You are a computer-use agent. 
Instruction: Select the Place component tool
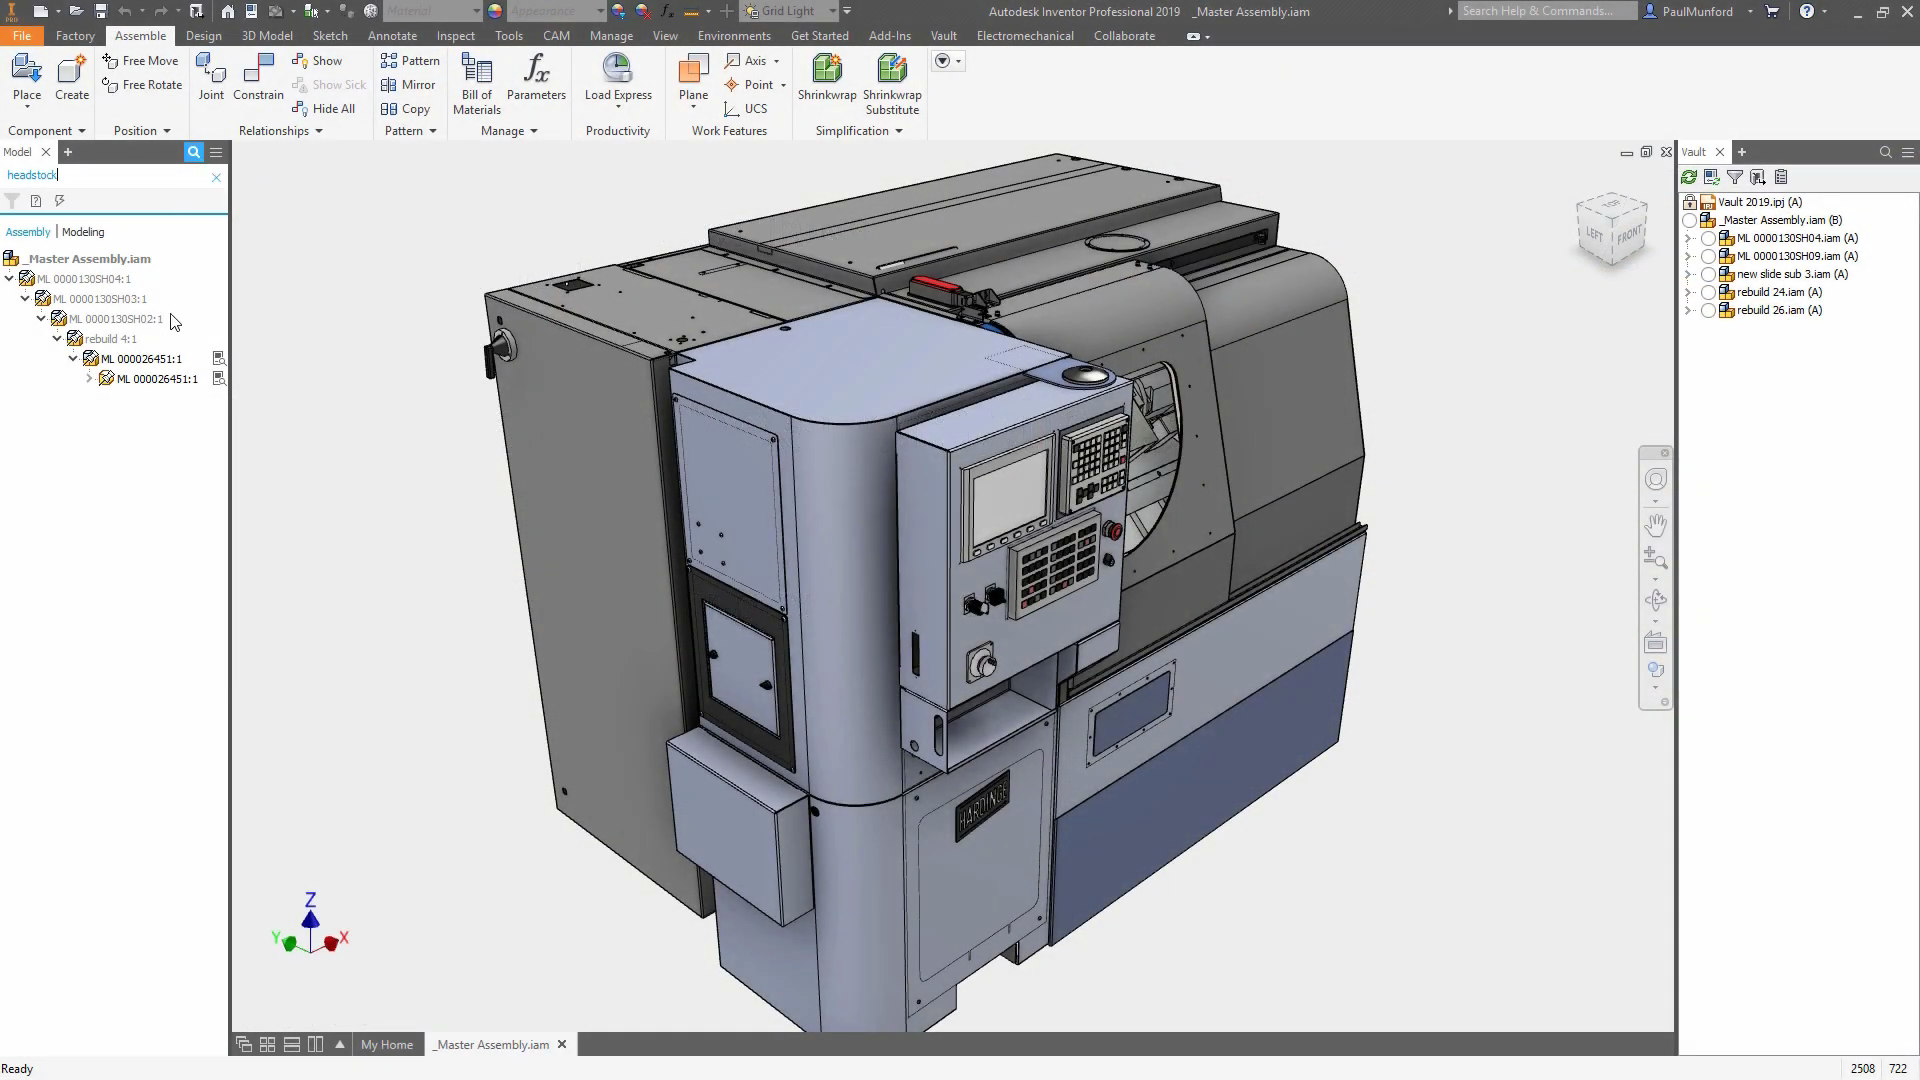pos(27,78)
